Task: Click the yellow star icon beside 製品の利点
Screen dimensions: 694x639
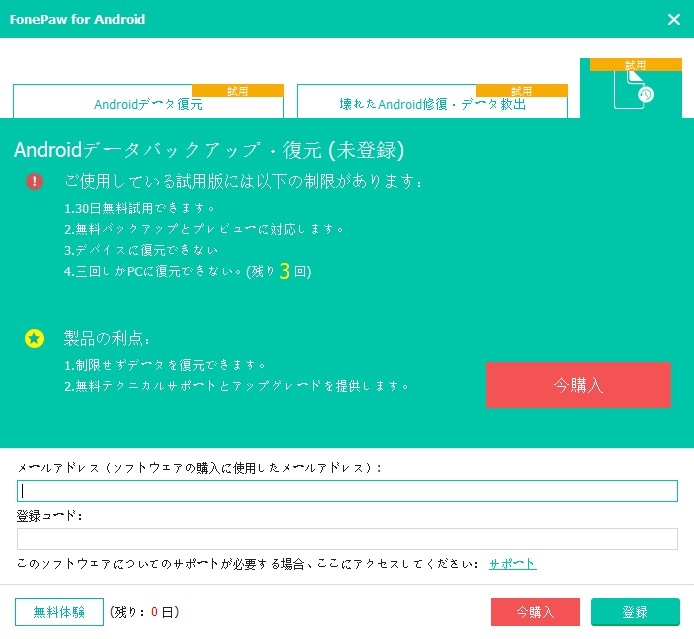Action: coord(35,339)
